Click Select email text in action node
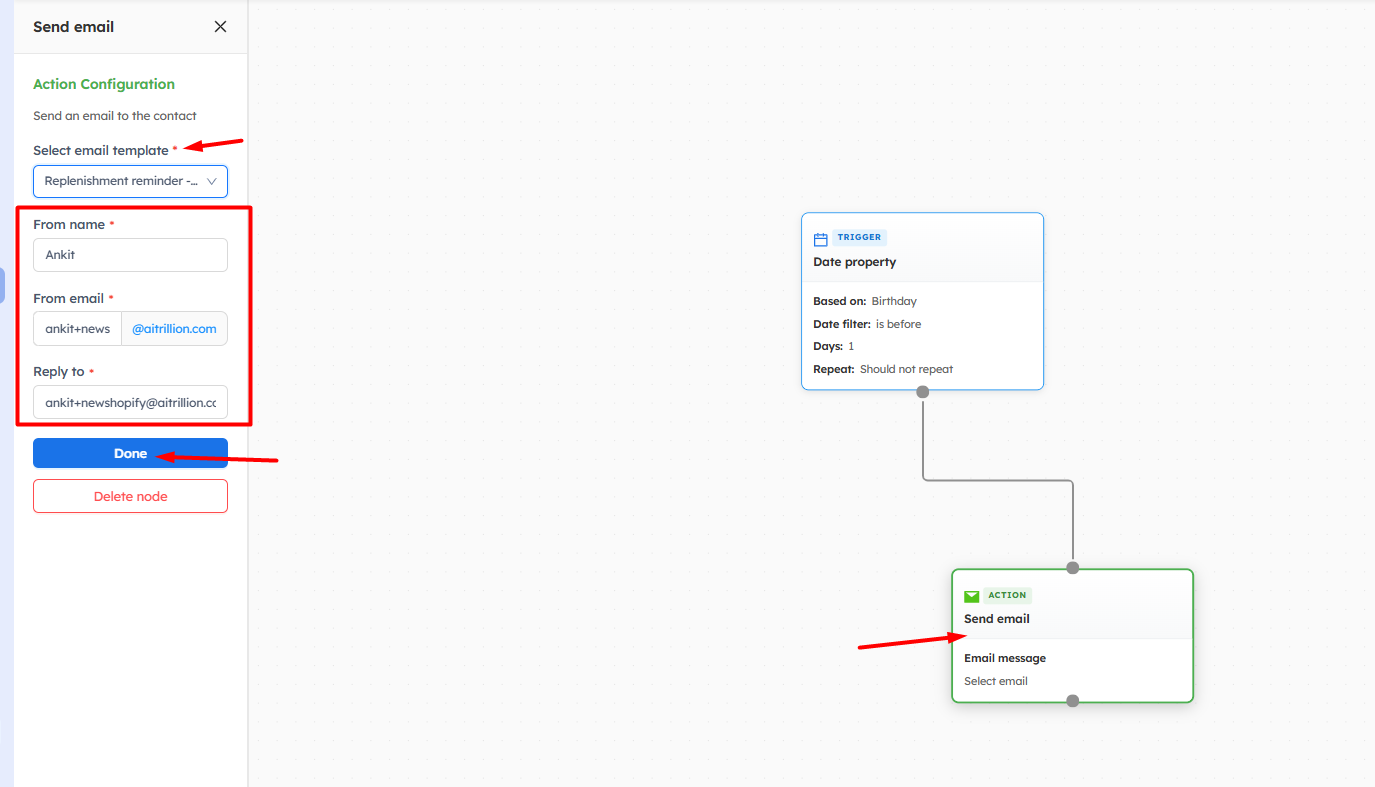This screenshot has height=787, width=1375. tap(996, 681)
